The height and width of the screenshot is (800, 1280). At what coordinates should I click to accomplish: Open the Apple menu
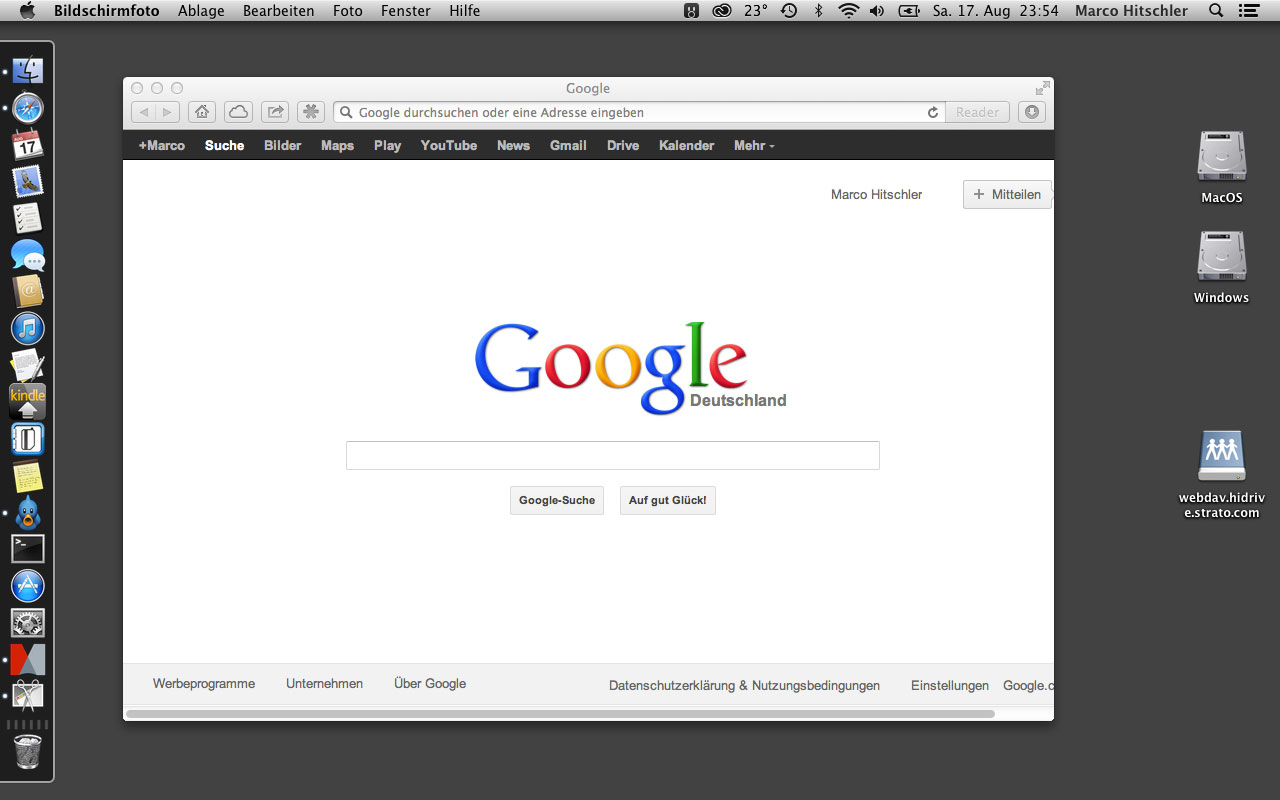click(x=27, y=11)
